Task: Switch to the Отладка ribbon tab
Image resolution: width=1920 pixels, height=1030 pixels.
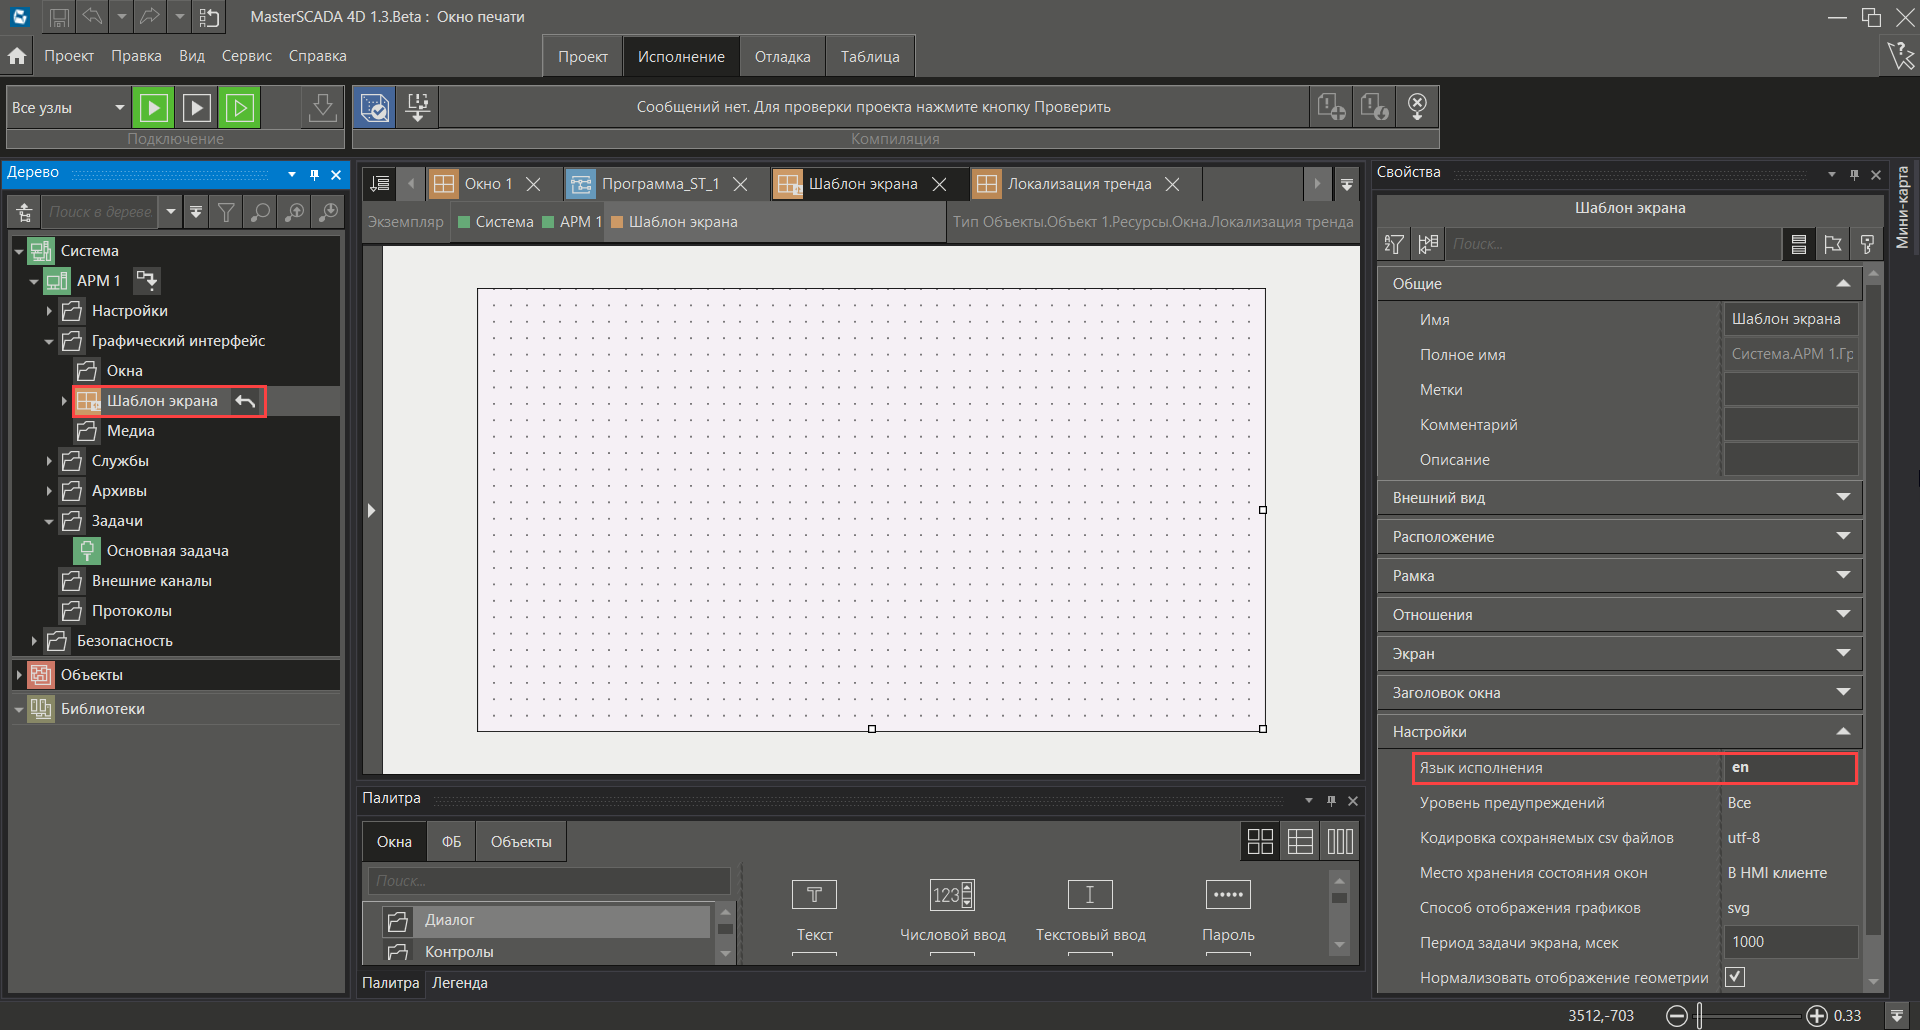Action: click(782, 57)
